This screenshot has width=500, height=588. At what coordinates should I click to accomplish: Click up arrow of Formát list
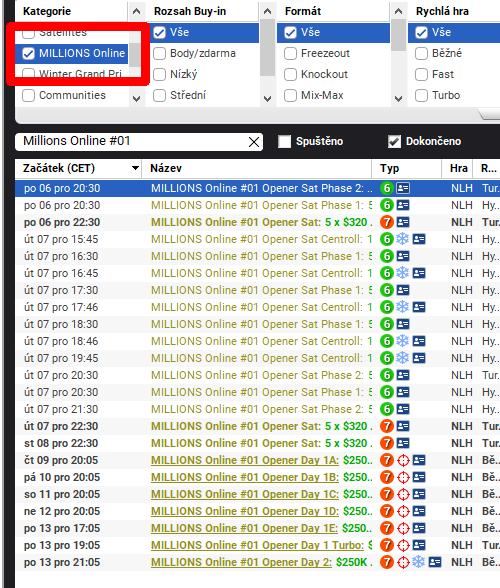coord(398,12)
